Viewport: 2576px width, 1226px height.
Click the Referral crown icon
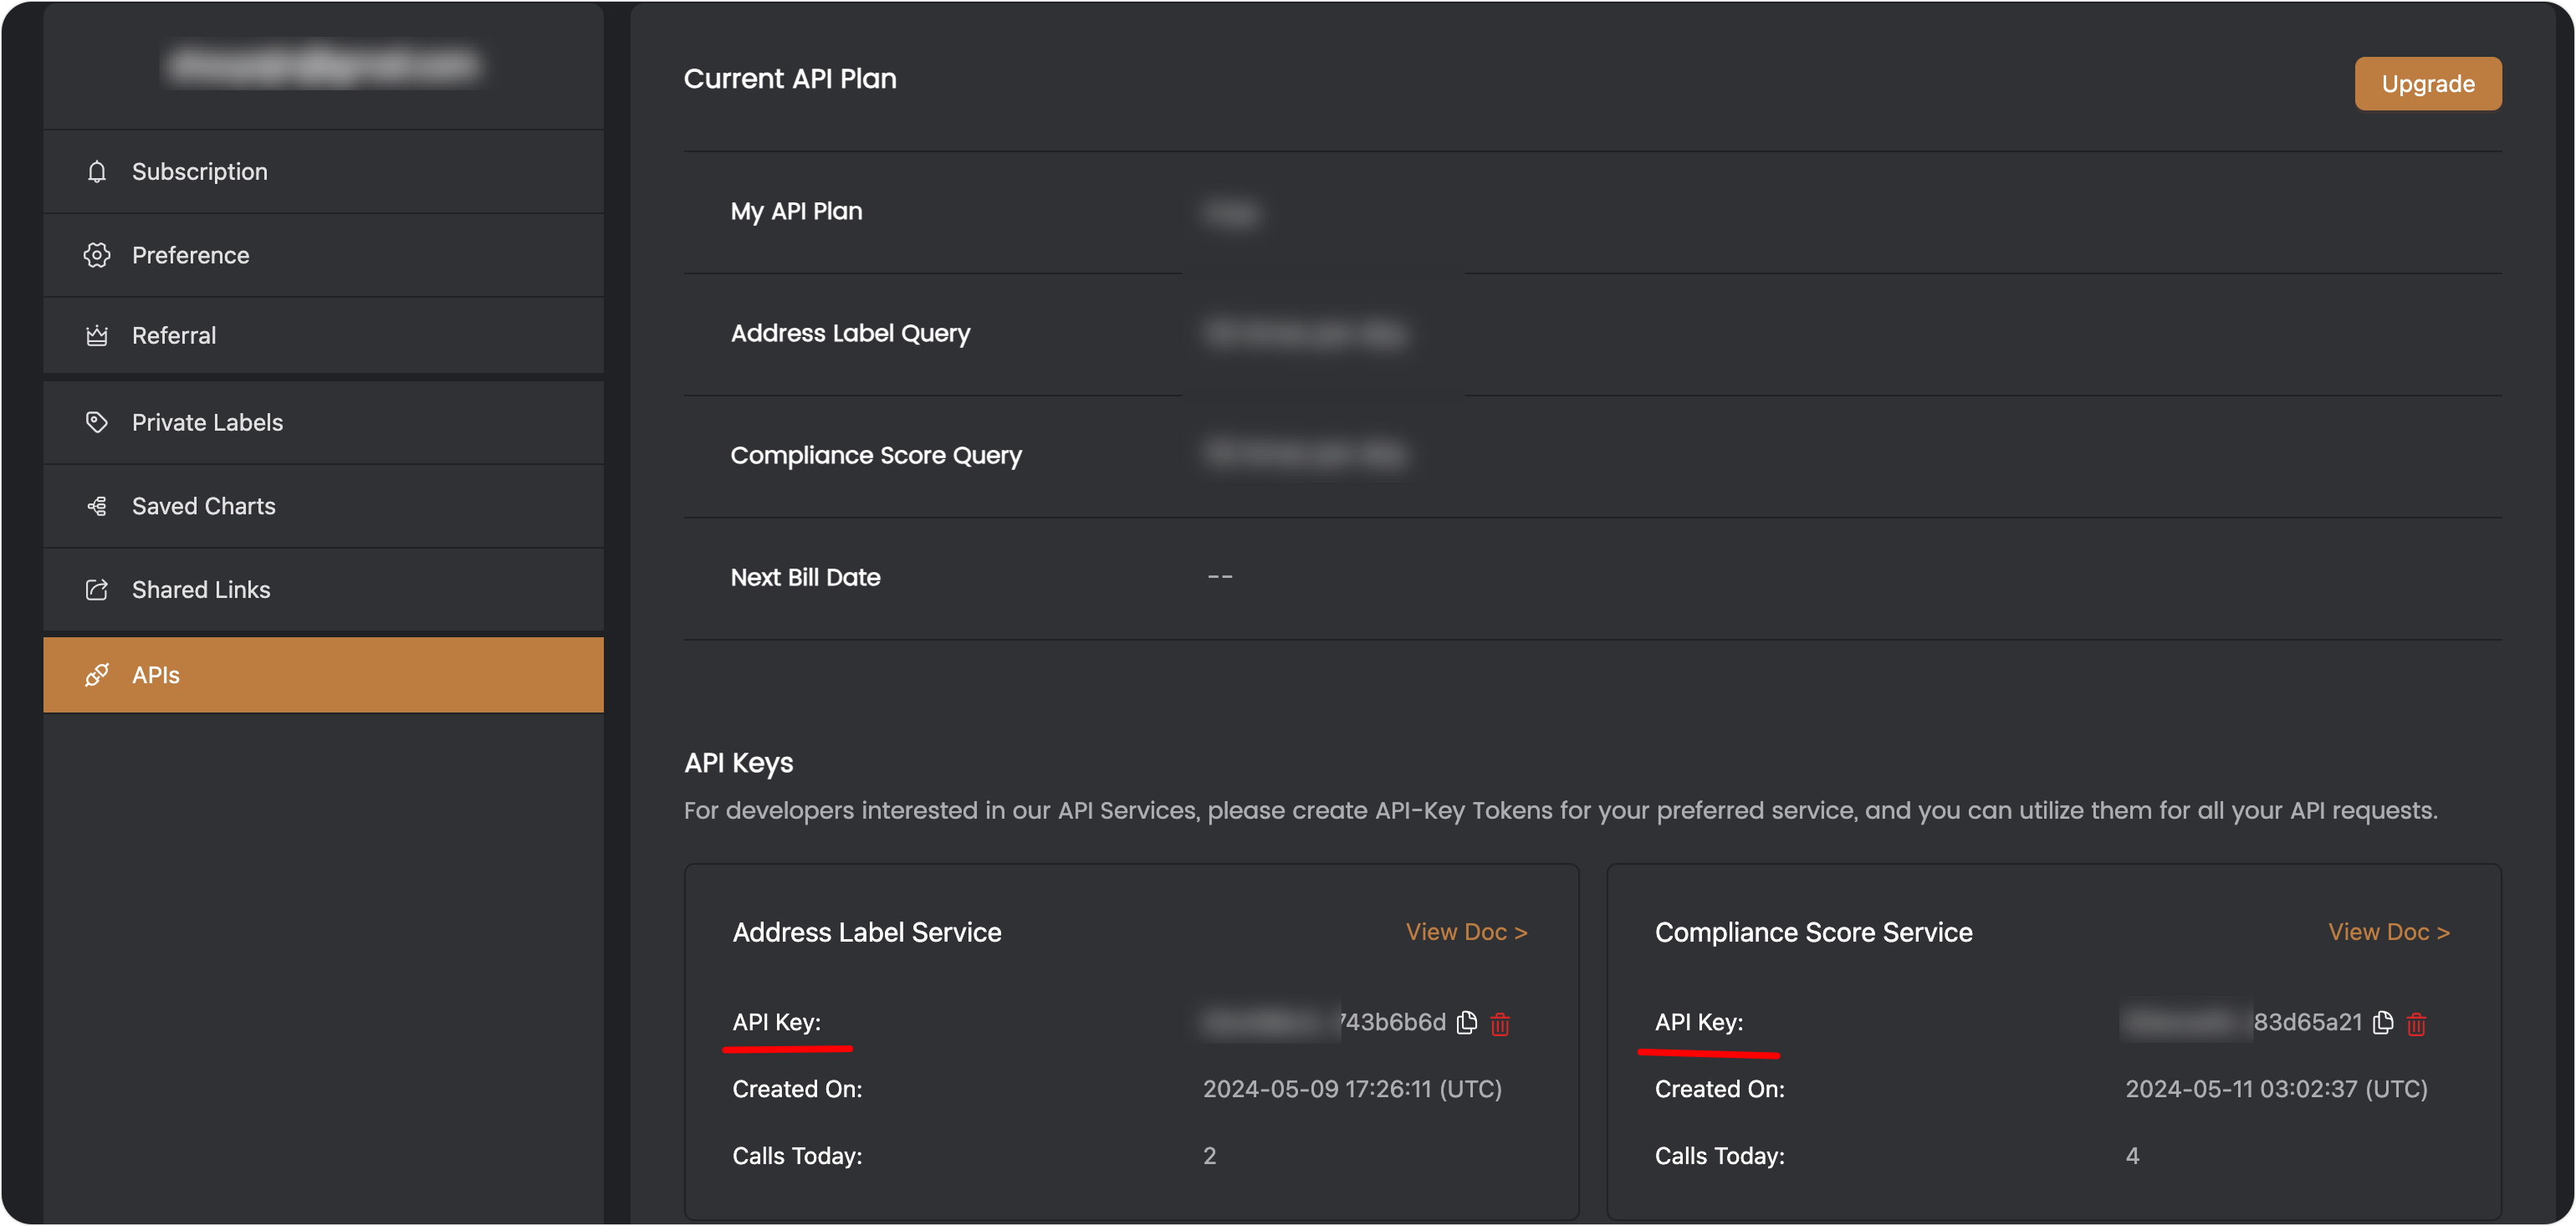(x=96, y=336)
